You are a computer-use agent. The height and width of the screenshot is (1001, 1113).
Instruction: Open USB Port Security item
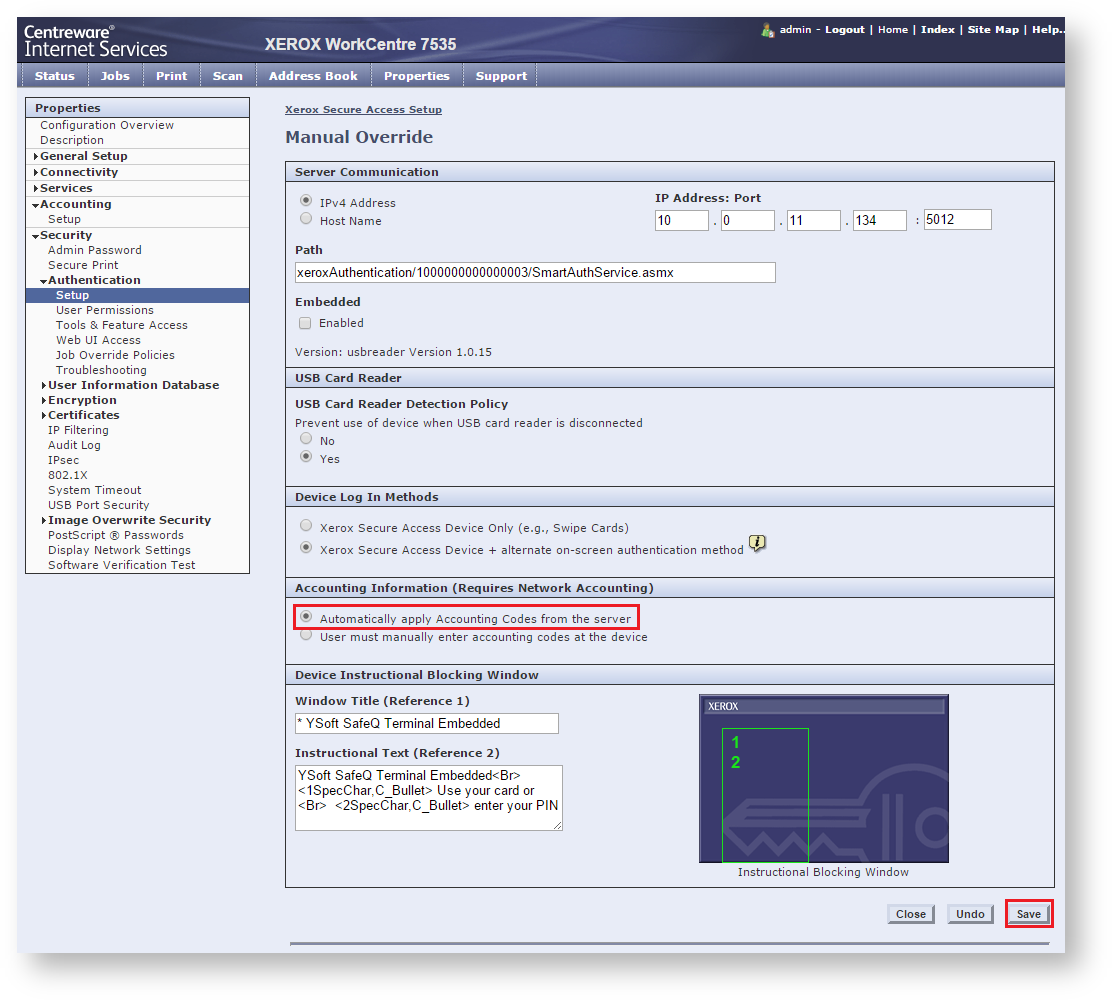99,505
